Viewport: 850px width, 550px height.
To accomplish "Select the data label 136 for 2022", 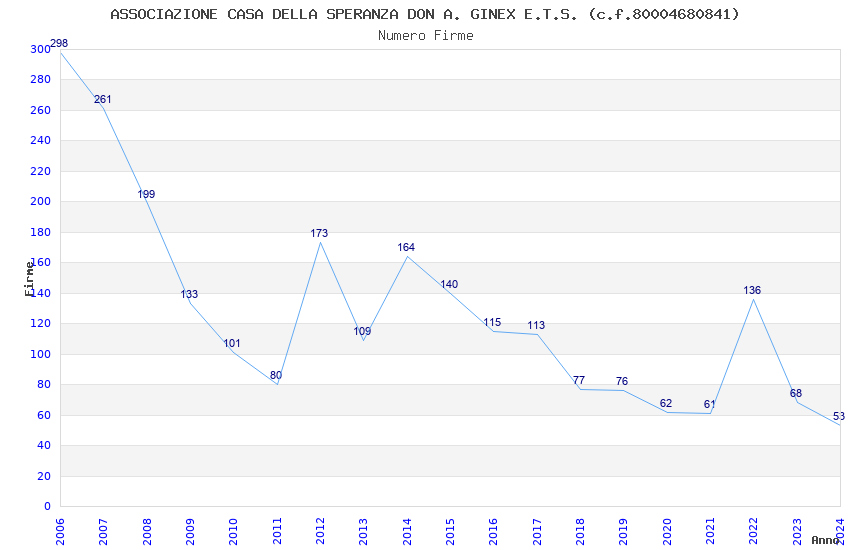I will 752,290.
